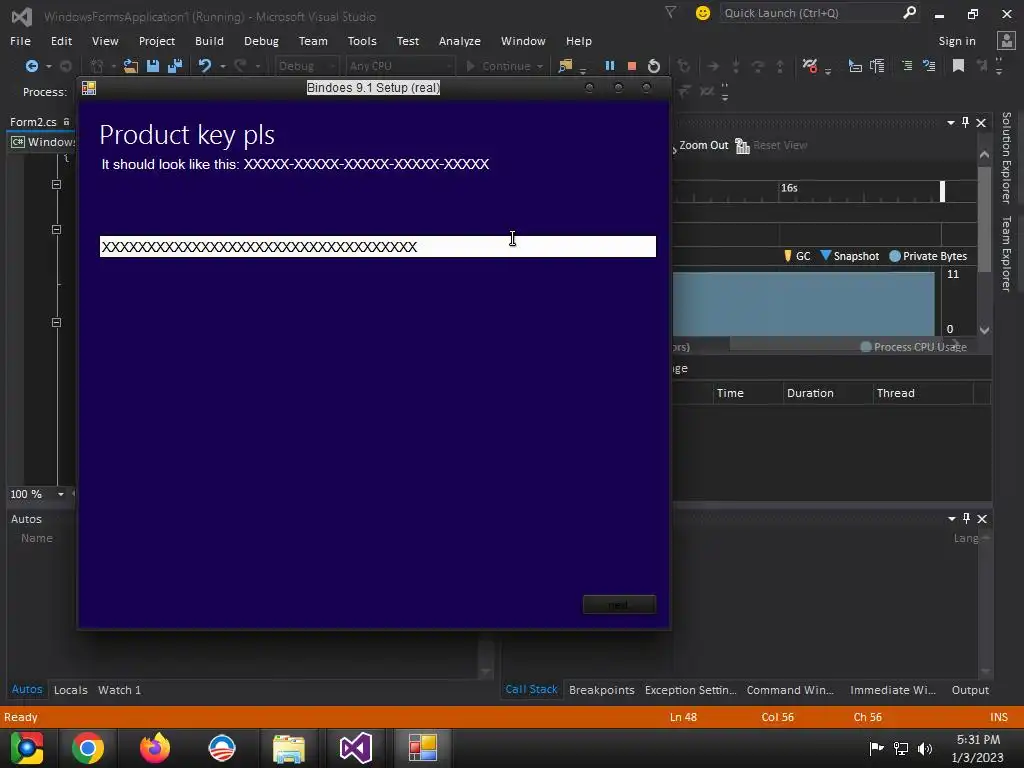This screenshot has height=768, width=1024.
Task: Open the Team Explorer side tab
Action: (1006, 253)
